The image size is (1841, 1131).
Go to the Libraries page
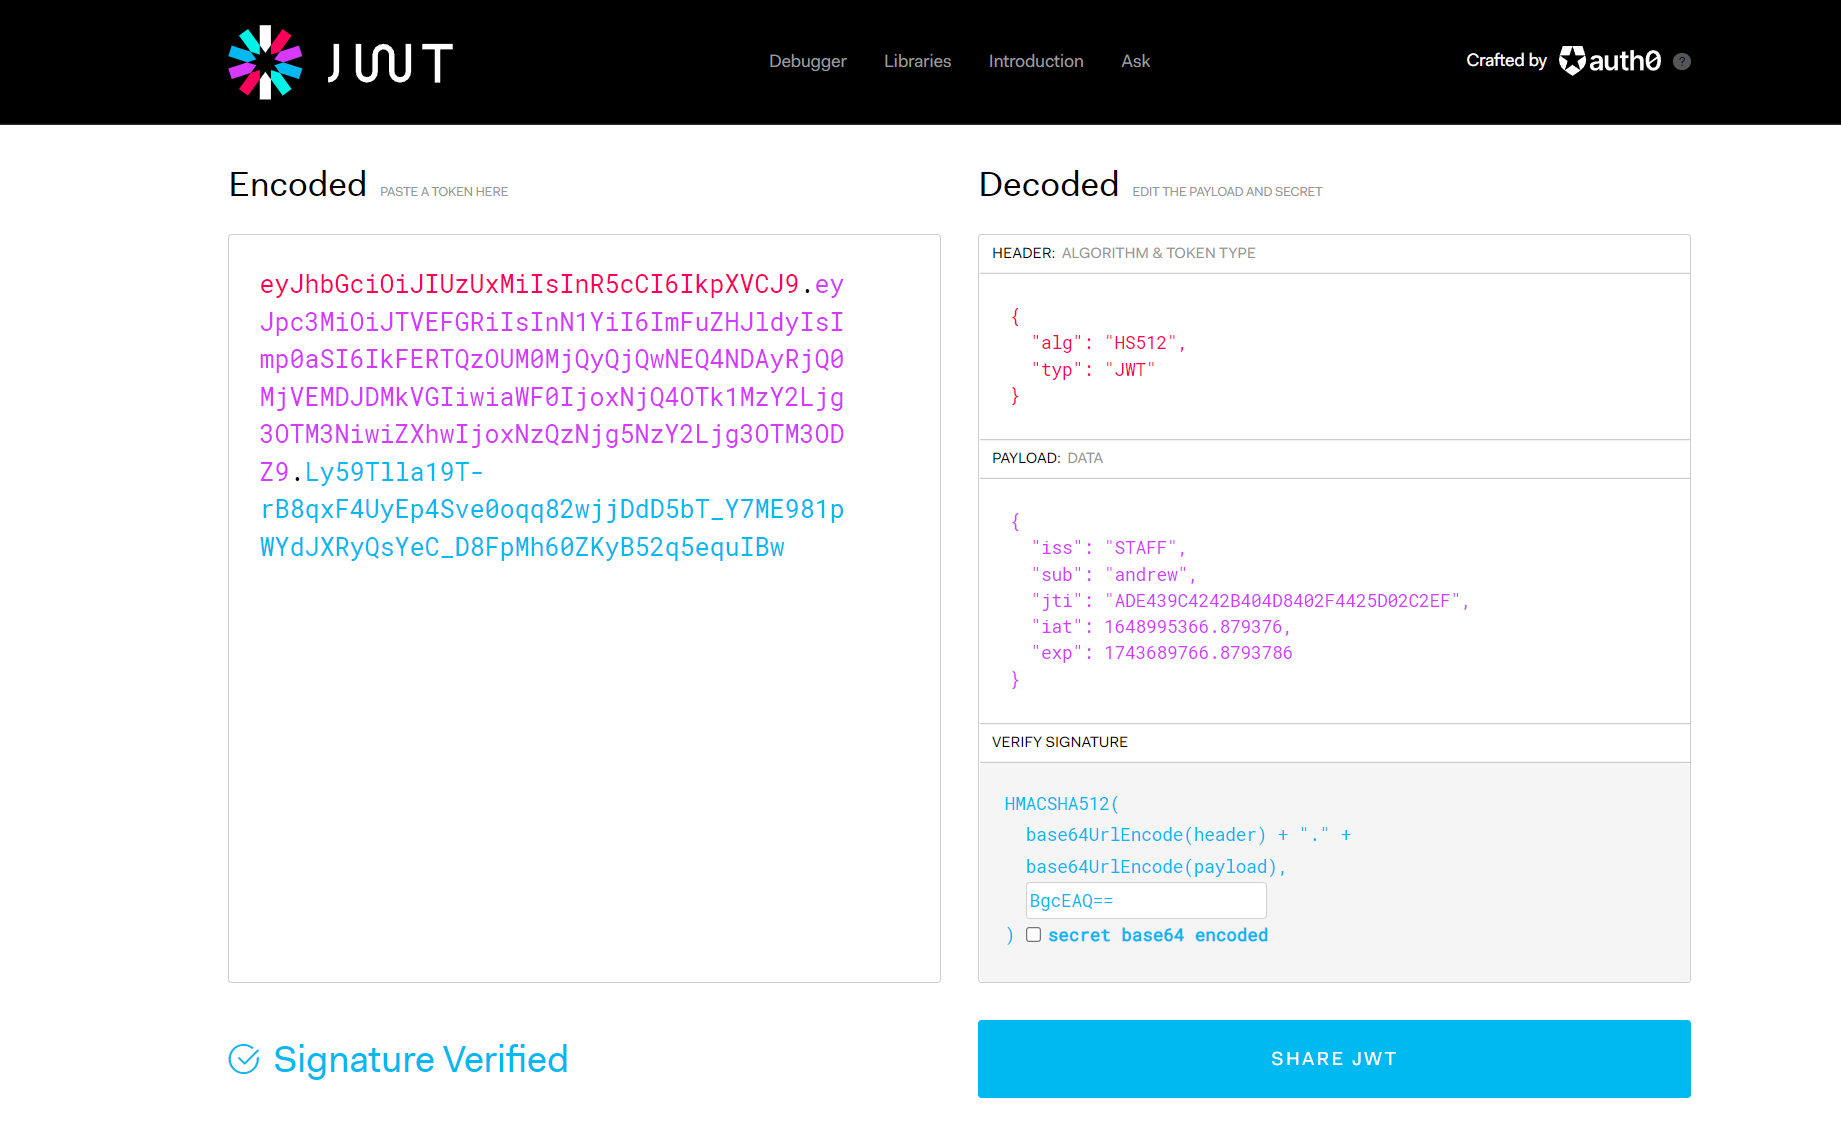coord(917,61)
